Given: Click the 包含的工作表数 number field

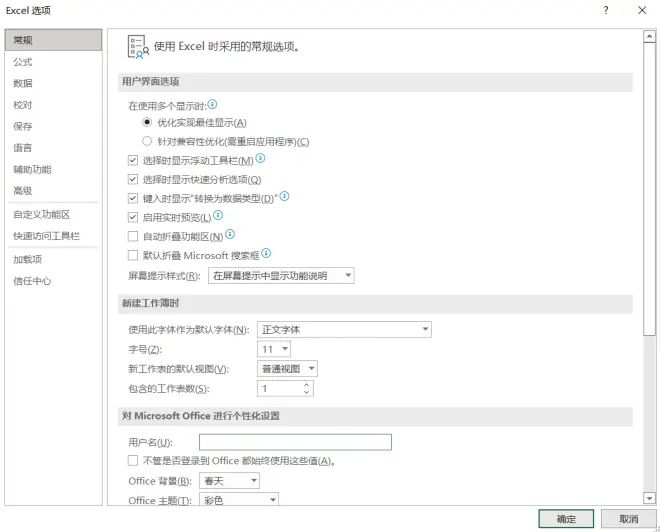Looking at the screenshot, I should [285, 388].
